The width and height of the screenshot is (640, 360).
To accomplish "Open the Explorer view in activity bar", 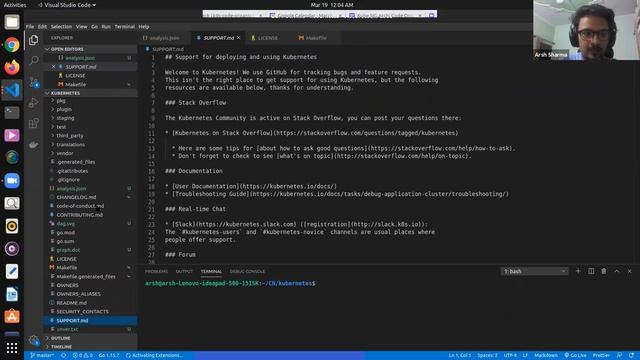I will click(33, 40).
